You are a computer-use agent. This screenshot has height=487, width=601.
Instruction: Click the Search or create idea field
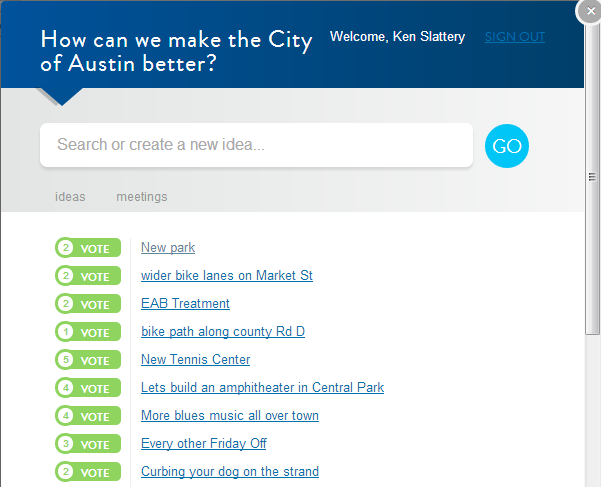coord(256,145)
